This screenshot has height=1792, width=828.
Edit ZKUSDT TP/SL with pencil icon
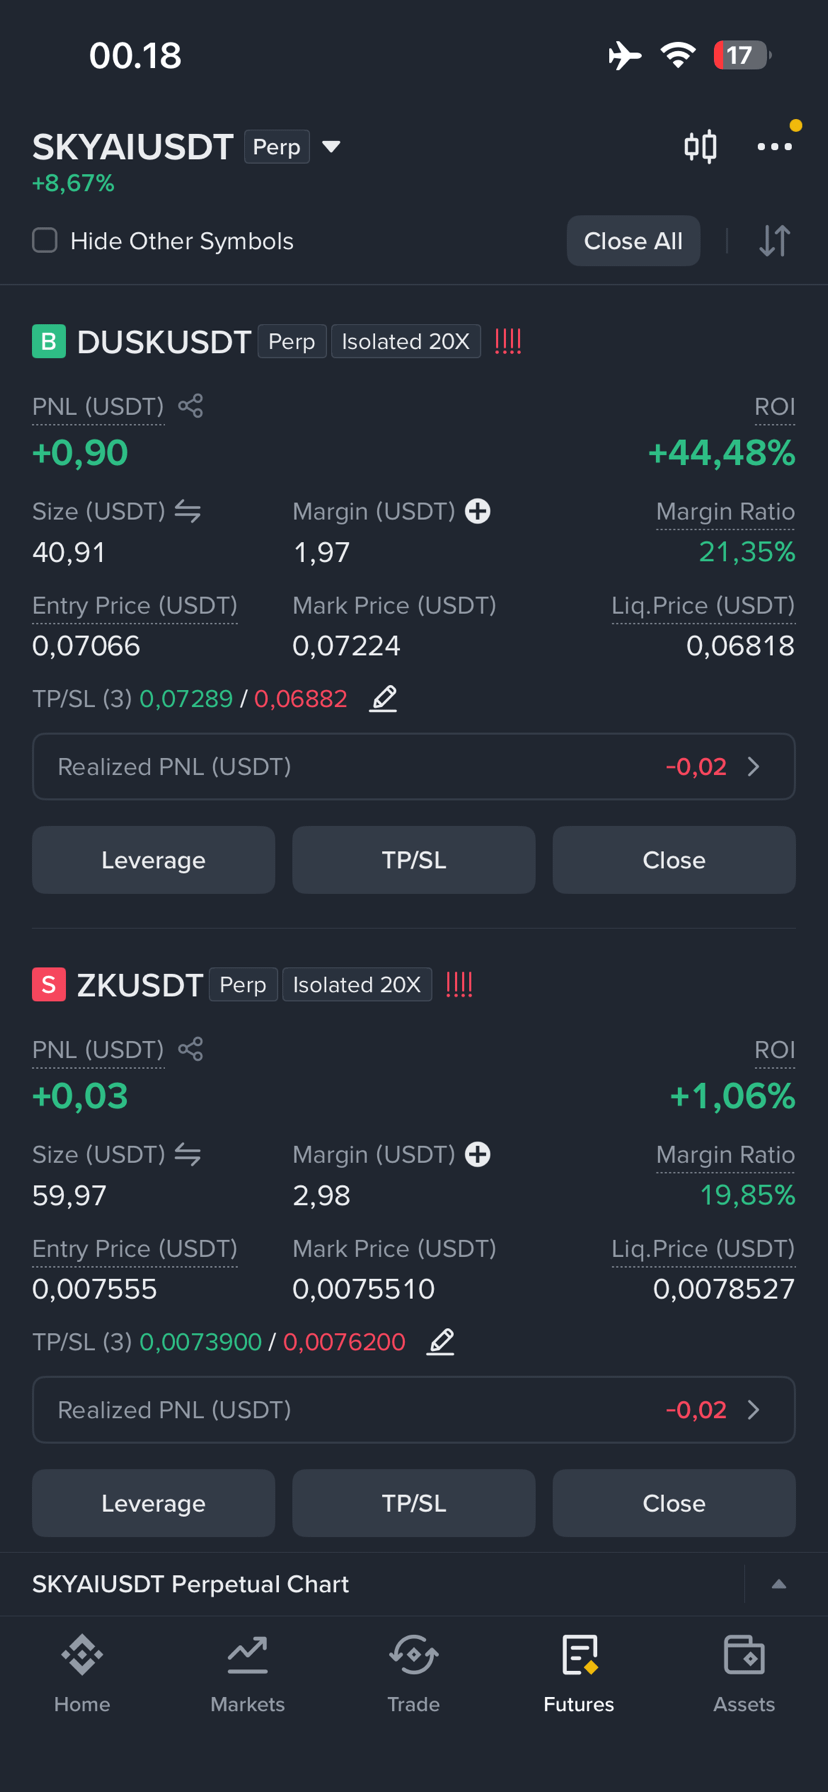pos(441,1341)
